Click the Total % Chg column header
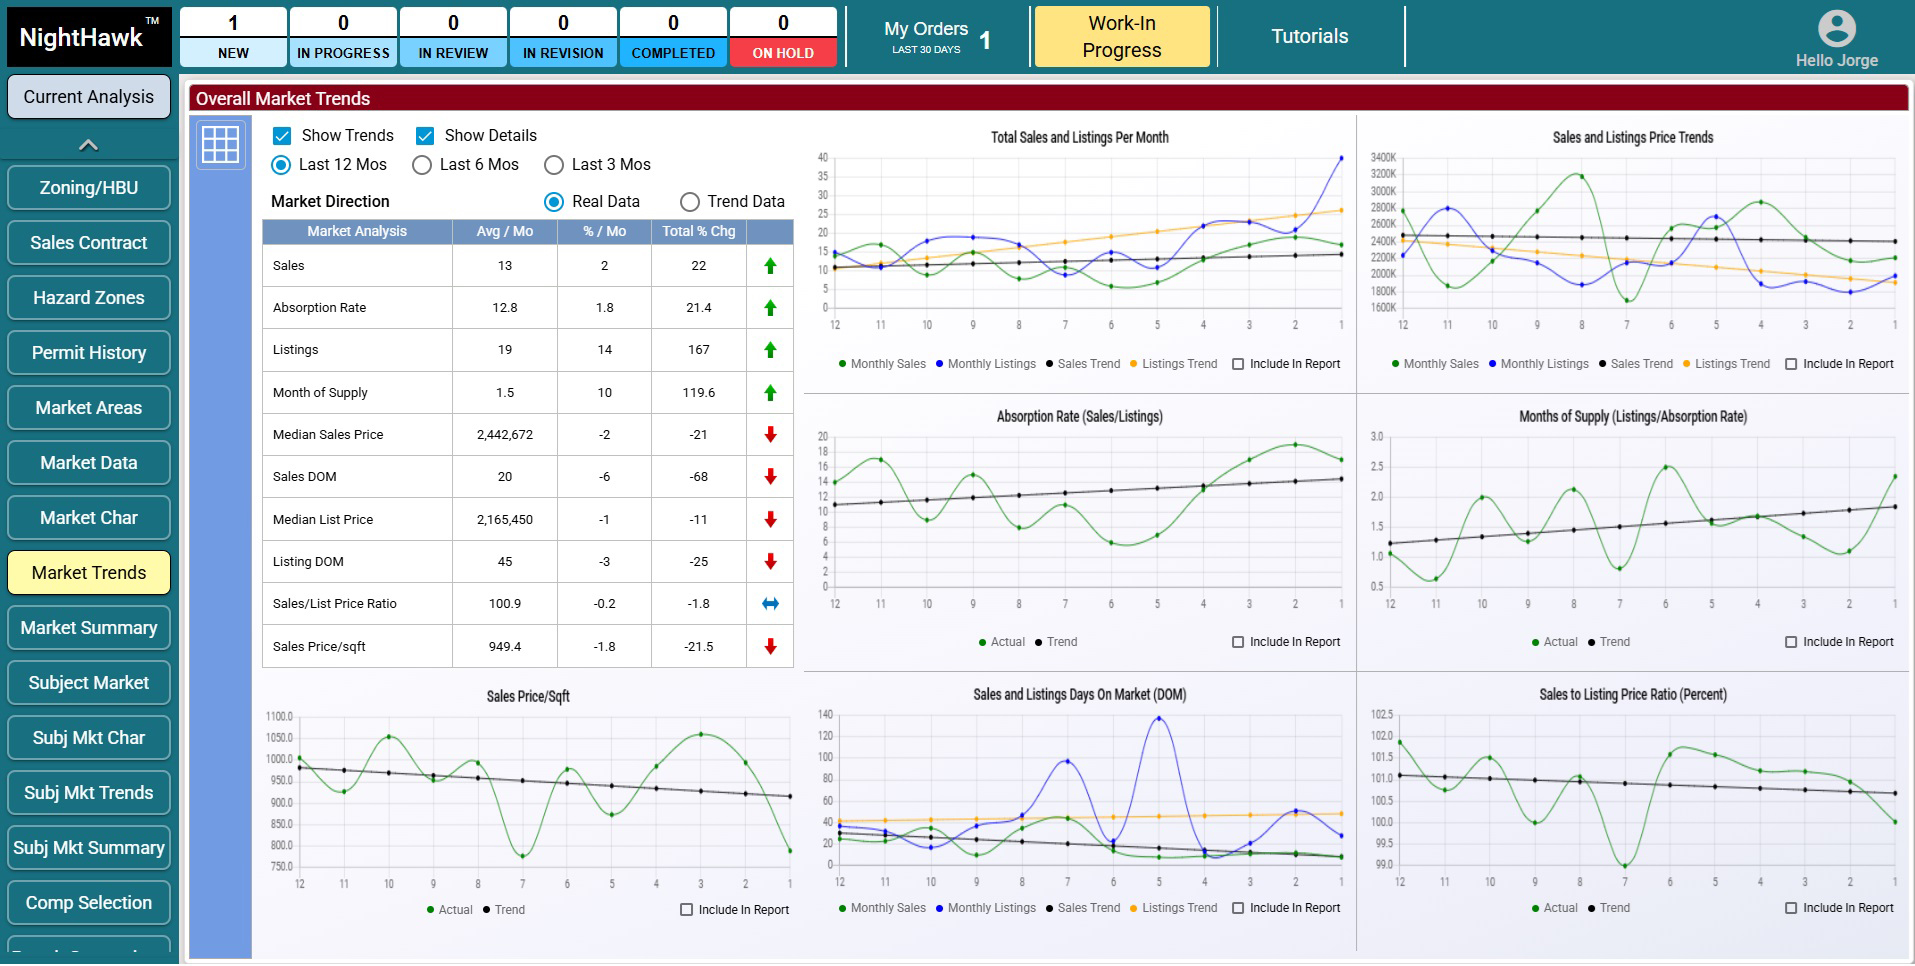1915x966 pixels. [x=699, y=232]
